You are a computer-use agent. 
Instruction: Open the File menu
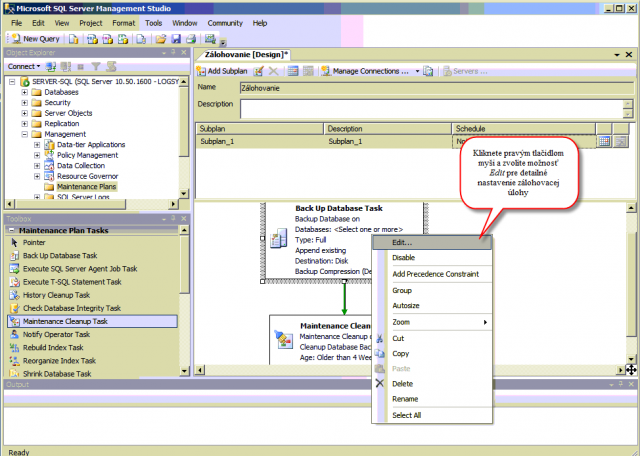coord(16,23)
